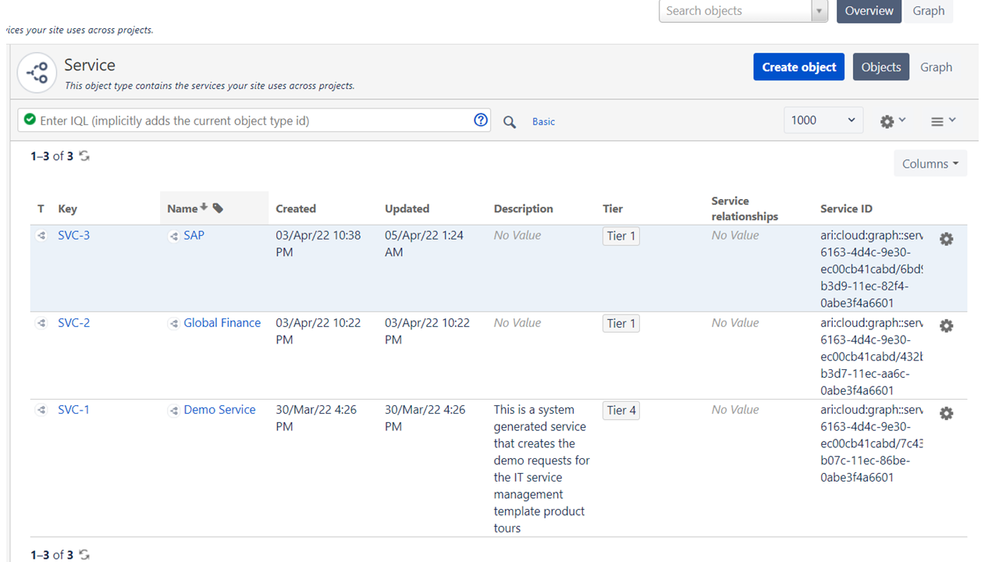Open gear actions for Global Finance row
Screen dimensions: 999x562
pyautogui.click(x=947, y=326)
